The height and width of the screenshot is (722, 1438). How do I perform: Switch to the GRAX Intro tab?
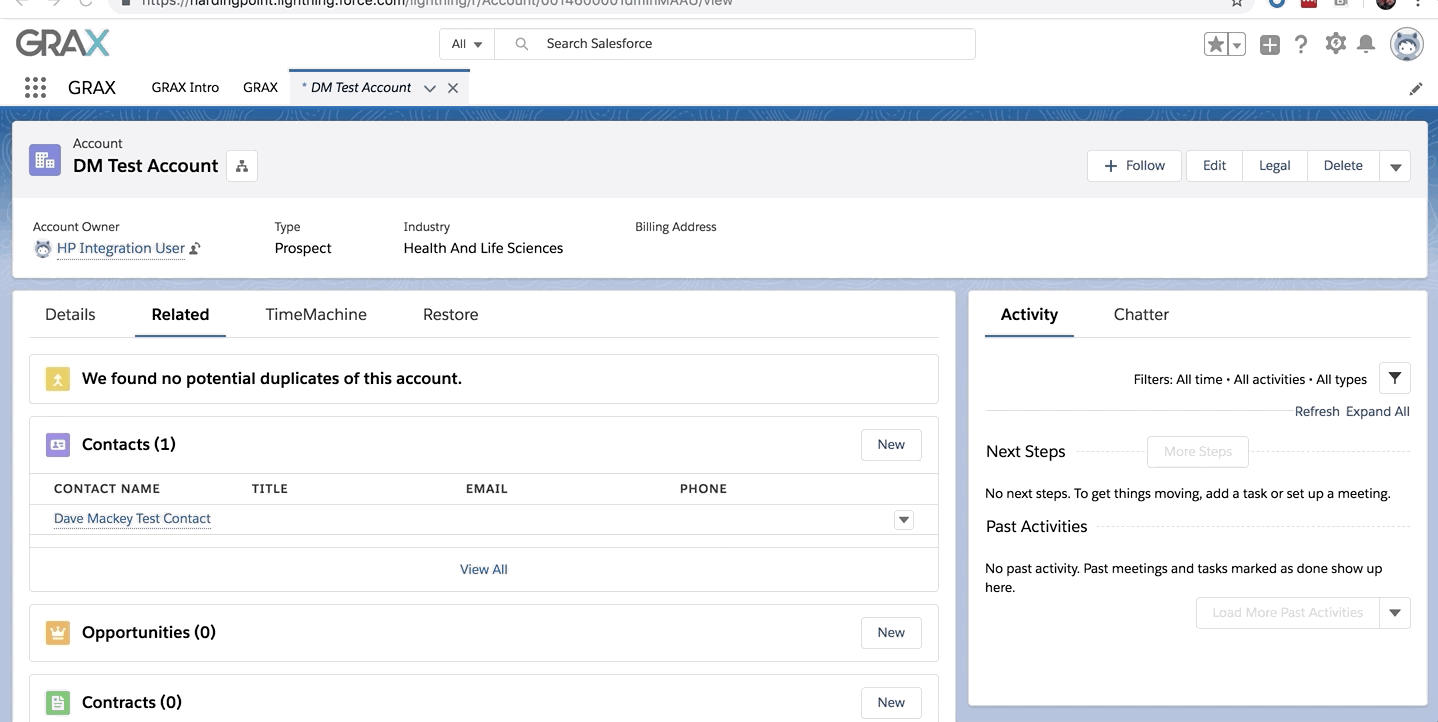pos(185,88)
